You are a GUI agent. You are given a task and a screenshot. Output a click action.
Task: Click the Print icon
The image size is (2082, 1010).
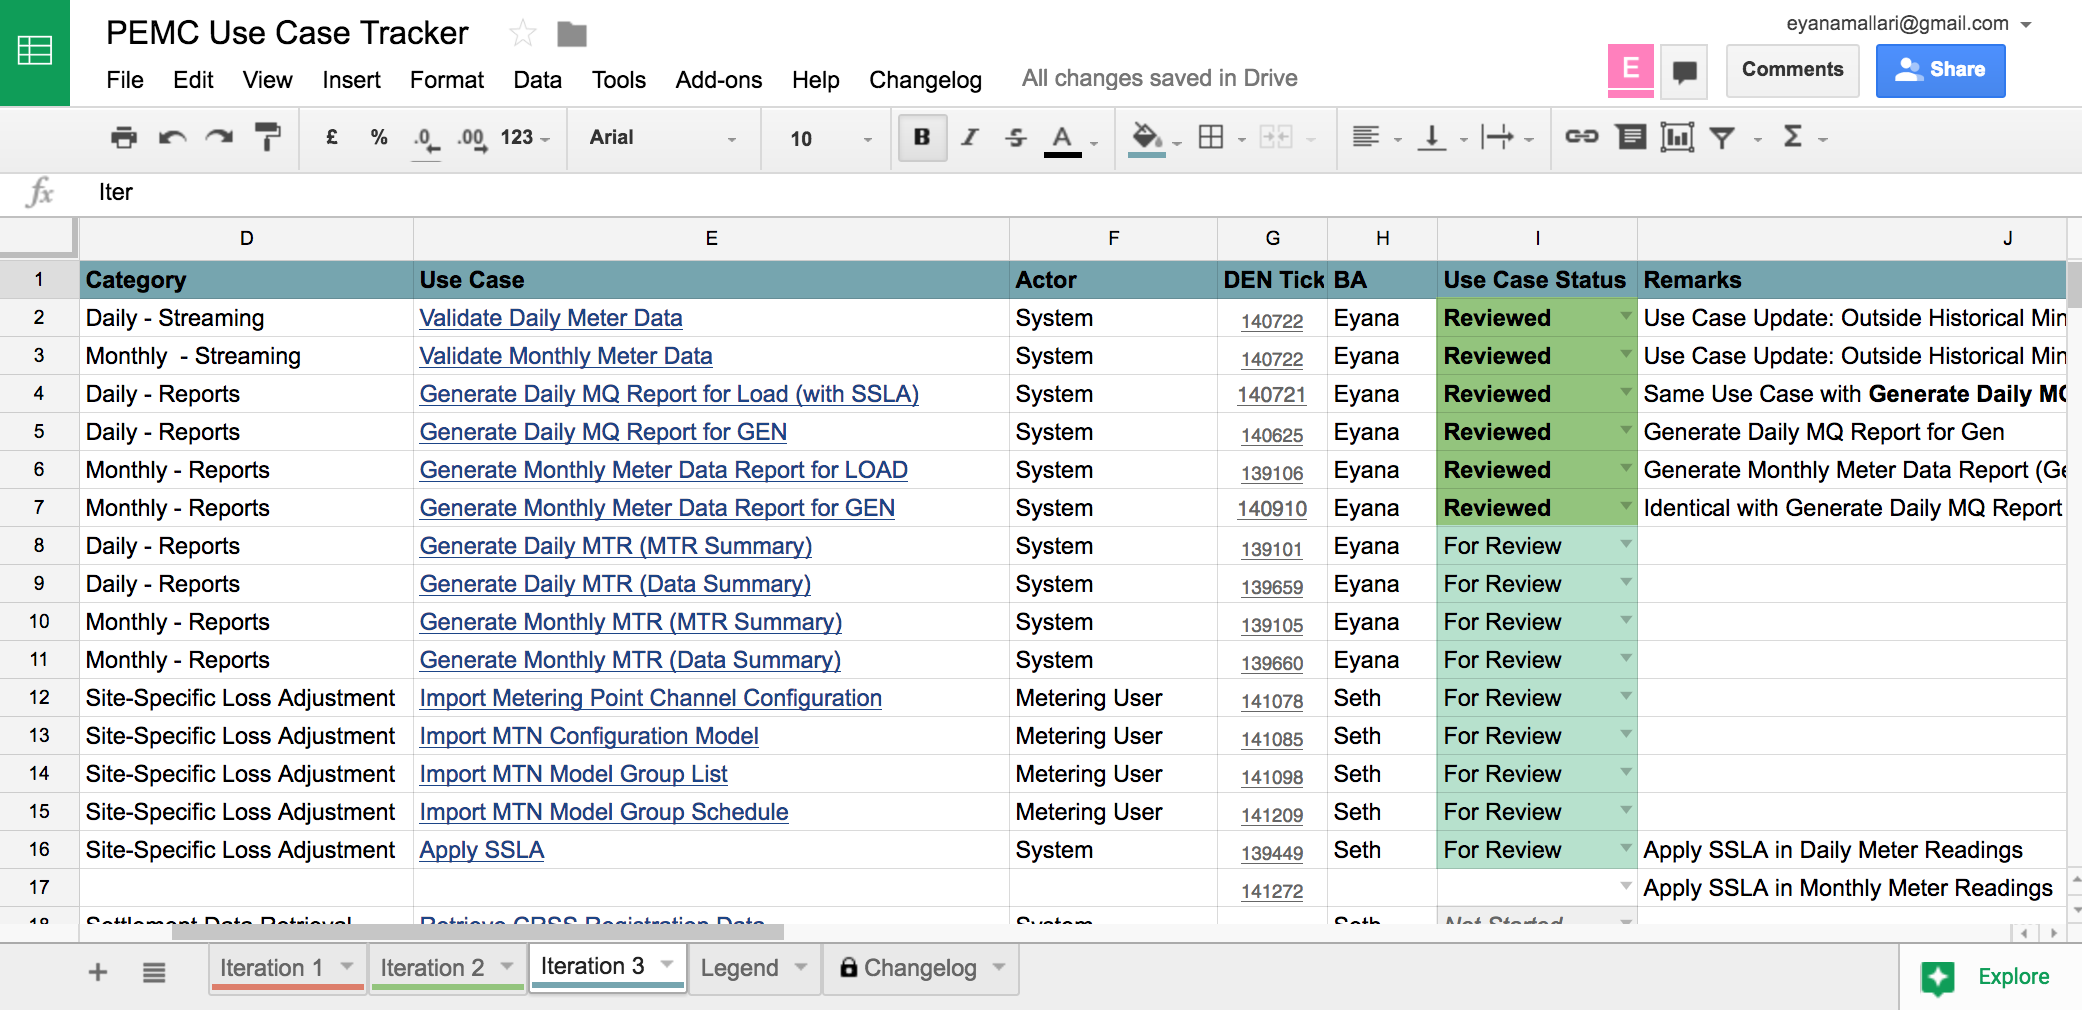pyautogui.click(x=124, y=137)
